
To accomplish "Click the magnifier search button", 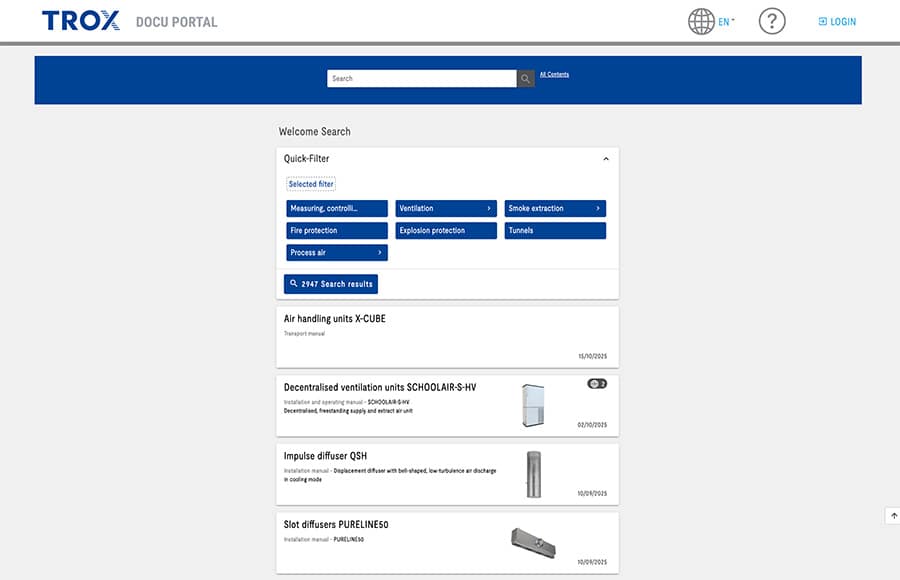I will pos(525,79).
